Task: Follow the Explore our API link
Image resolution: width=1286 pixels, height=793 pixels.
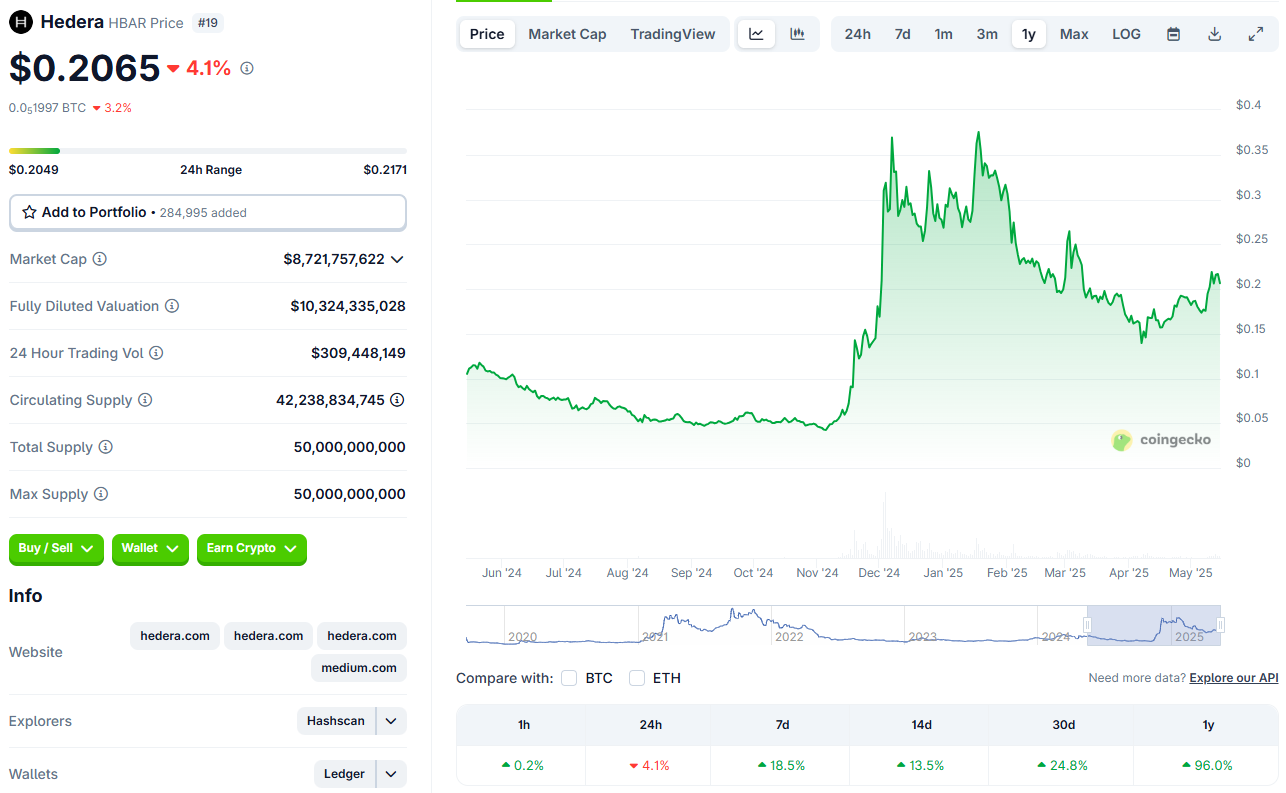Action: (1234, 678)
